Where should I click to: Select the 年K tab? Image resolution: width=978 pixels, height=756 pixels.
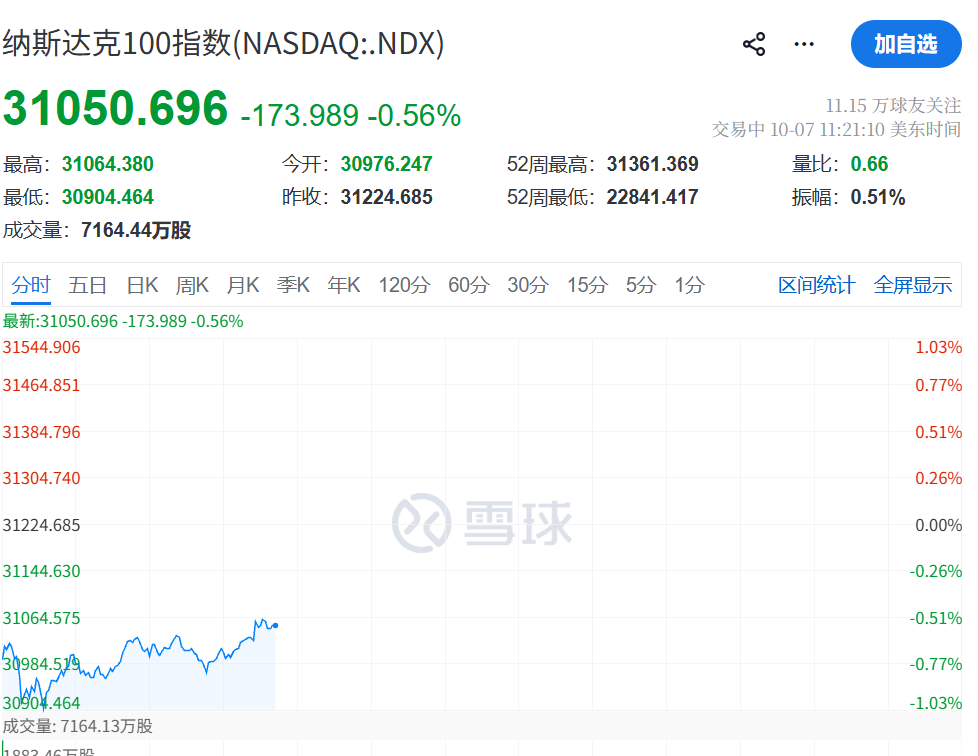344,285
